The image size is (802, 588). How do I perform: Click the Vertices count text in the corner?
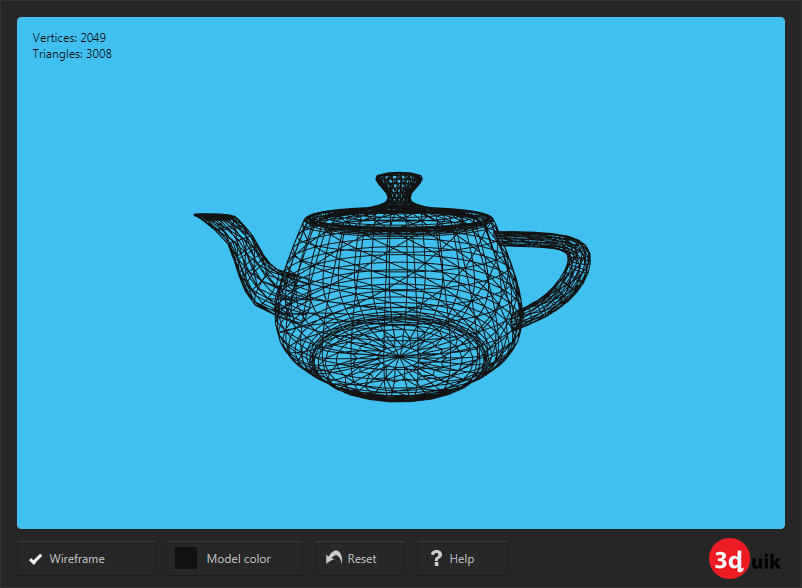67,37
